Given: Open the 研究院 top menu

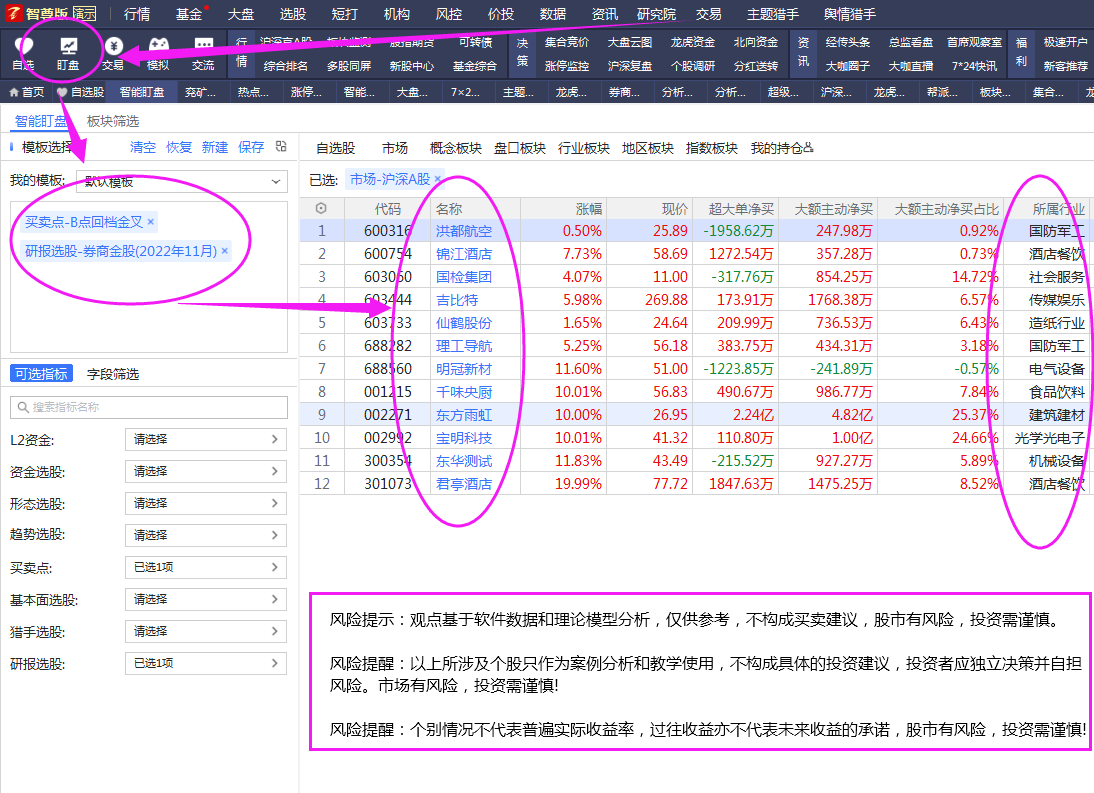Looking at the screenshot, I should [x=657, y=14].
